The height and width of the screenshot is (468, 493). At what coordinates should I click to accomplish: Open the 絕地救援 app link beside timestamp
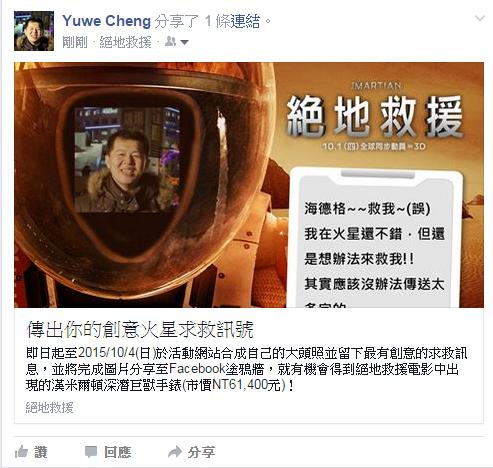pyautogui.click(x=125, y=42)
